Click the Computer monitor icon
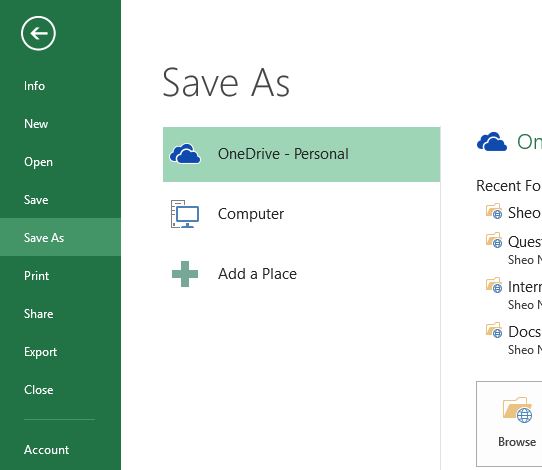 (185, 214)
